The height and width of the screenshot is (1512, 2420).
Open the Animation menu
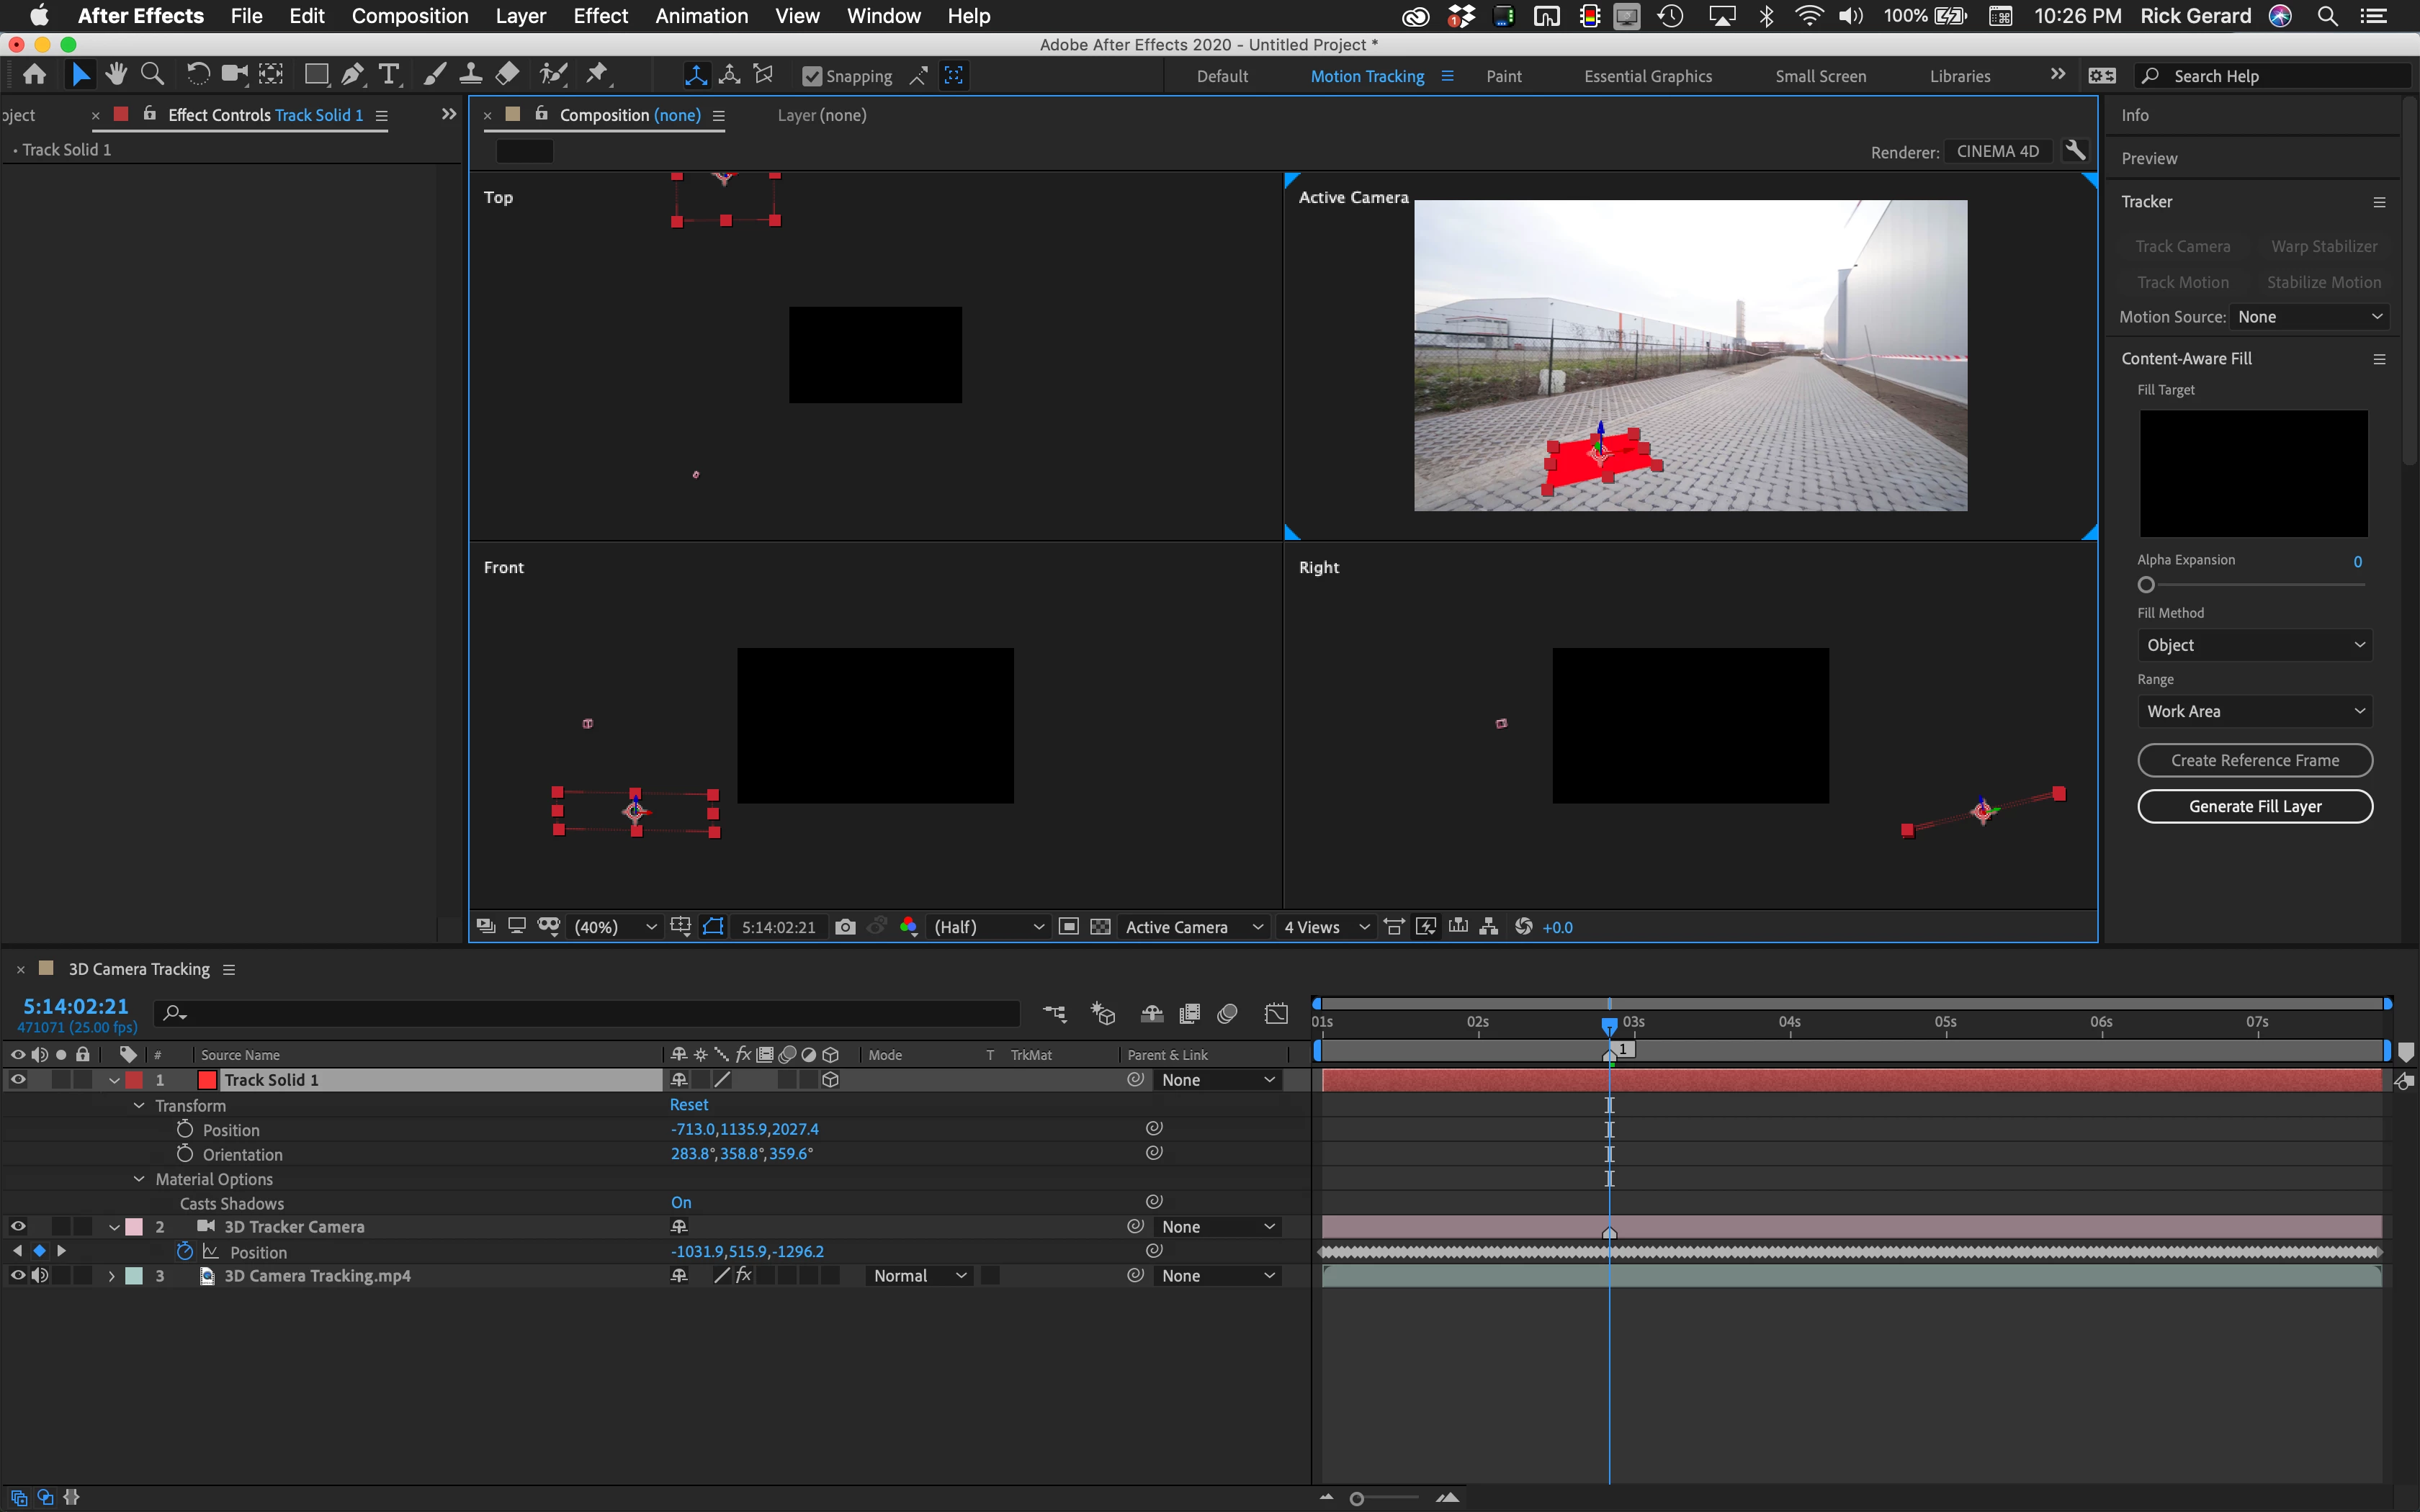[x=701, y=16]
